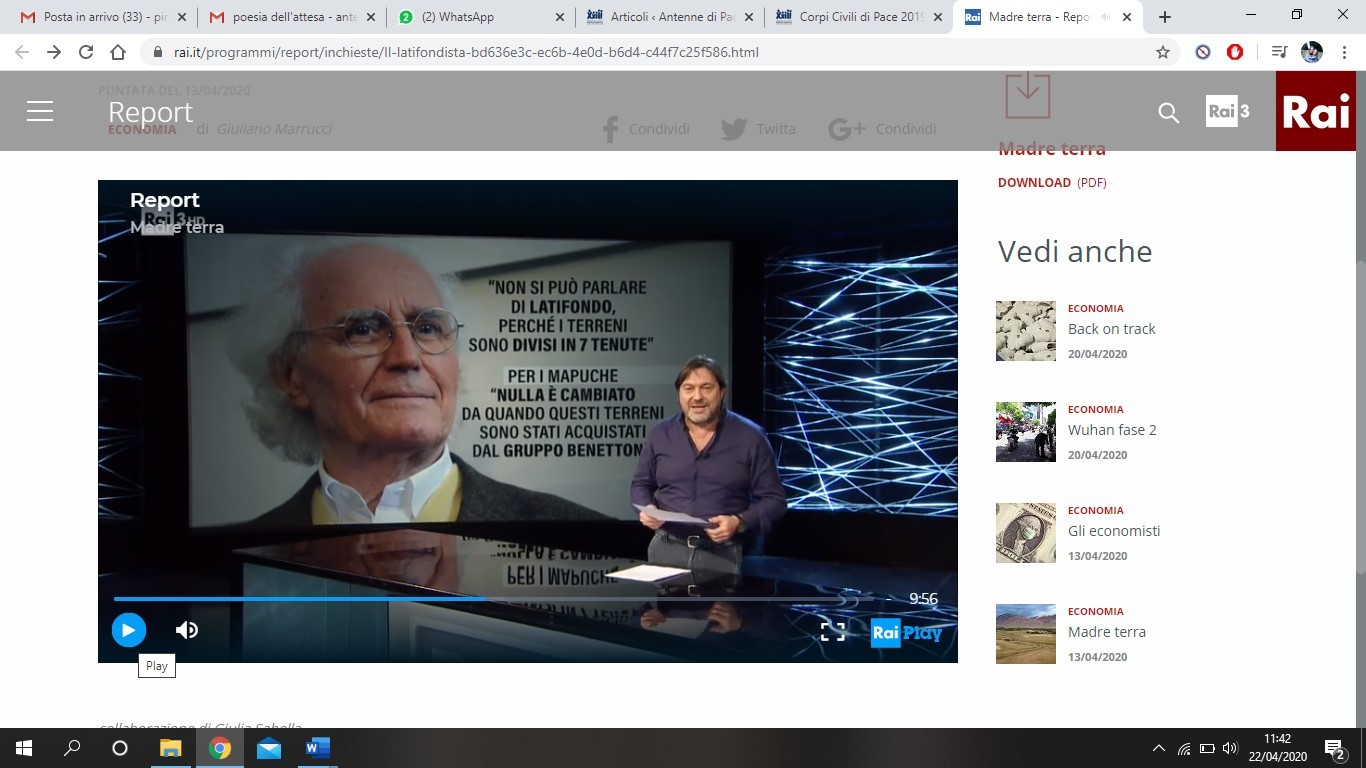The height and width of the screenshot is (768, 1366).
Task: Click the RaiPlay logo in the player
Action: coord(906,632)
